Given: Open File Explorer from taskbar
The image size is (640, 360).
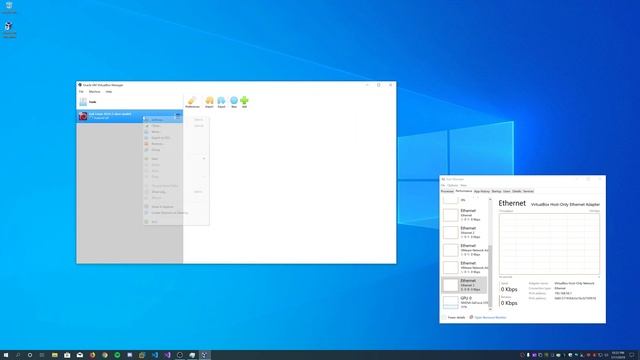Looking at the screenshot, I should click(x=55, y=355).
